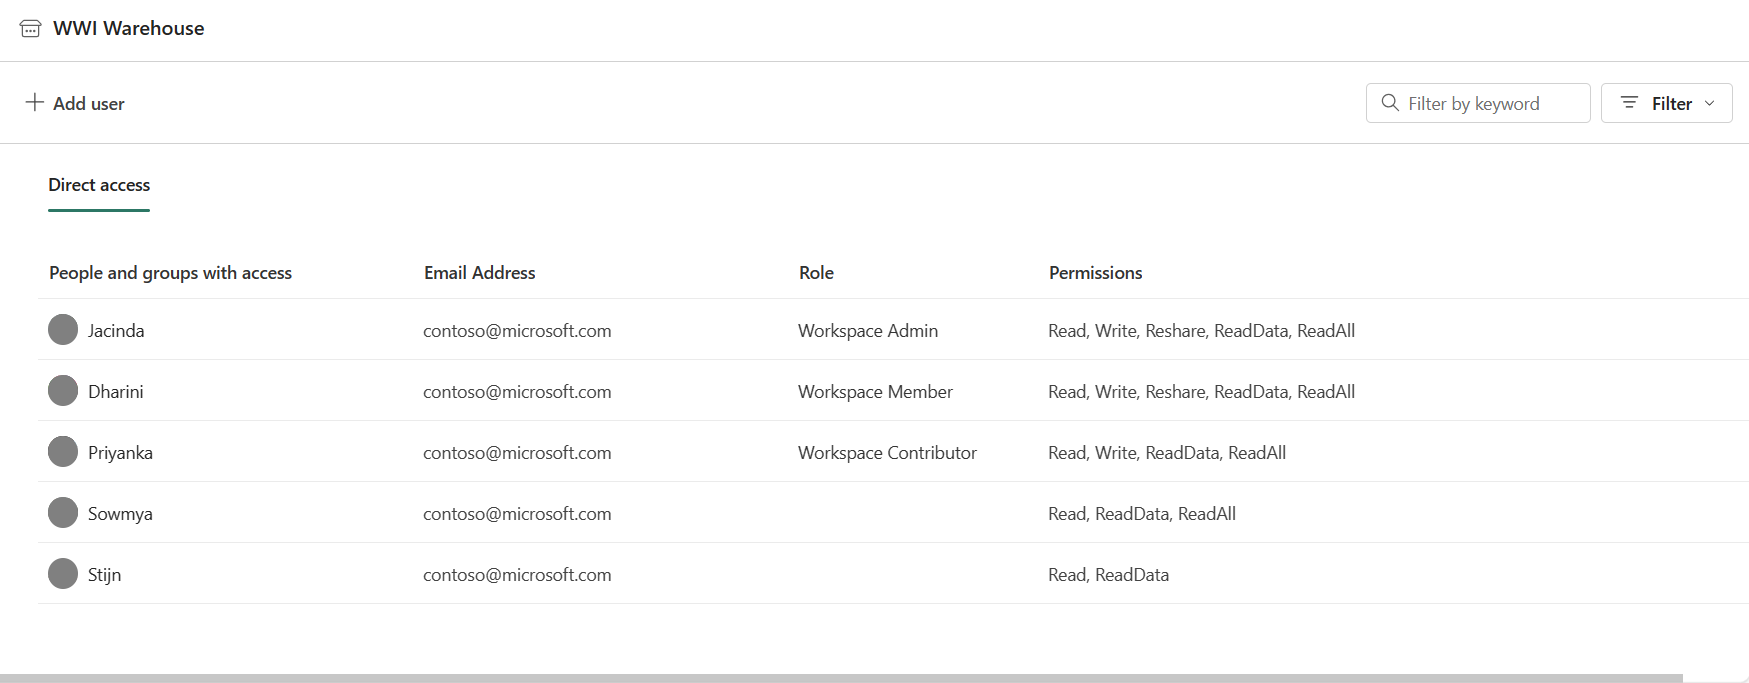The image size is (1749, 683).
Task: Click the Email Address column header
Action: (479, 273)
